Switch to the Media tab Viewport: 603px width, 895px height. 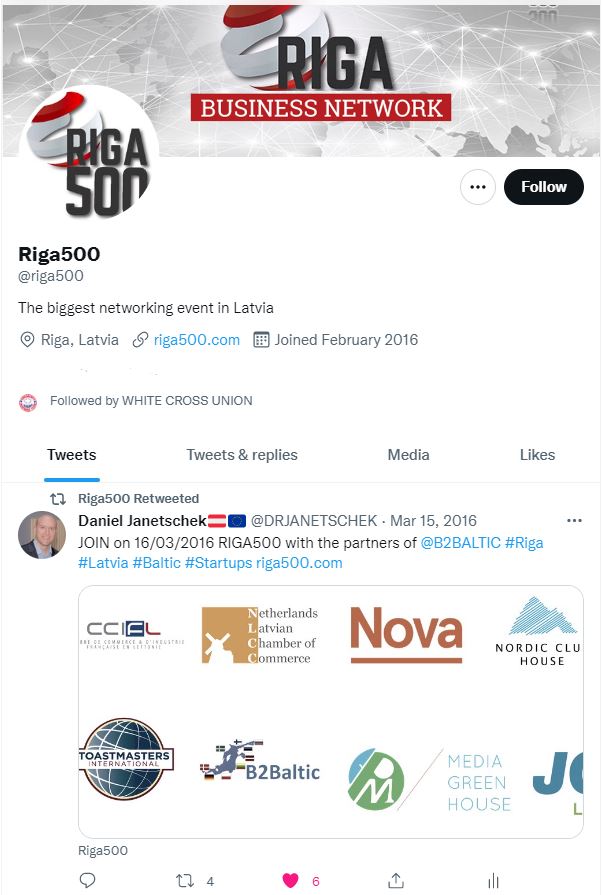click(x=408, y=455)
